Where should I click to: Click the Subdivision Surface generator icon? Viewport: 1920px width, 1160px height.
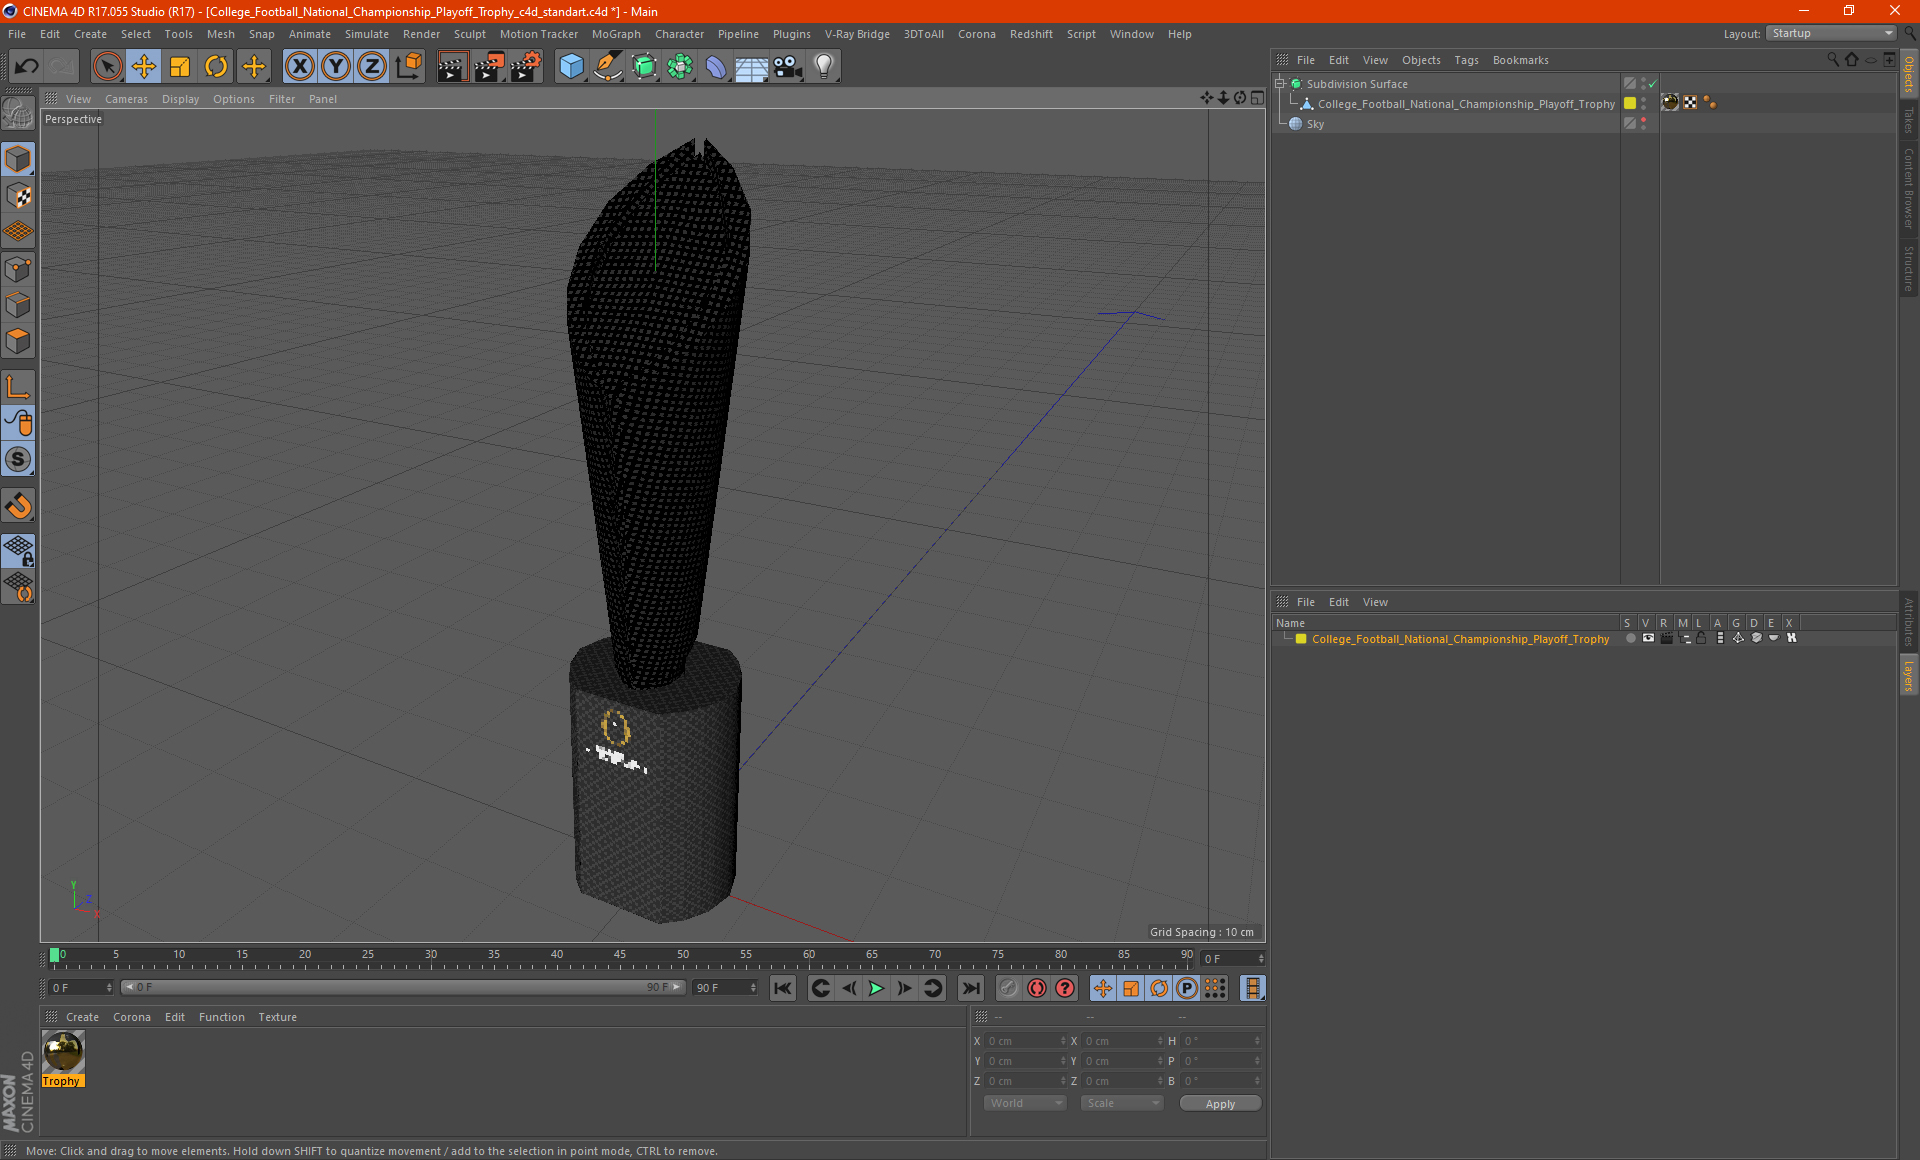tap(644, 67)
